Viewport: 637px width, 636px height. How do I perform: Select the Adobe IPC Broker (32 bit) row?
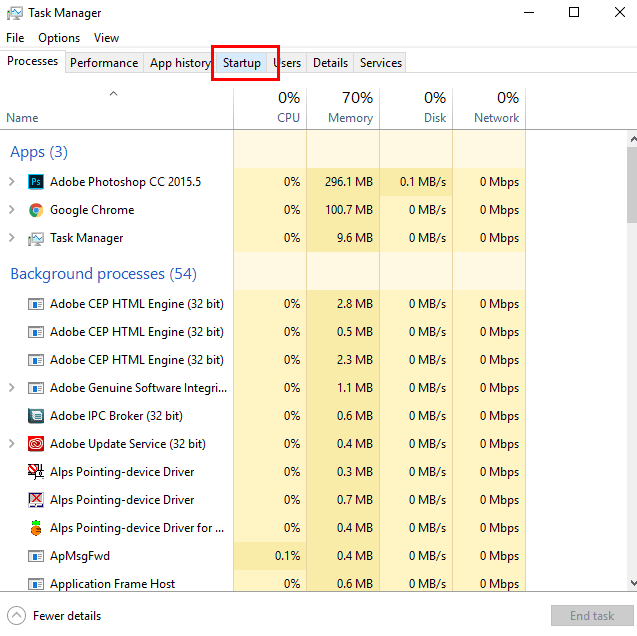click(x=262, y=416)
